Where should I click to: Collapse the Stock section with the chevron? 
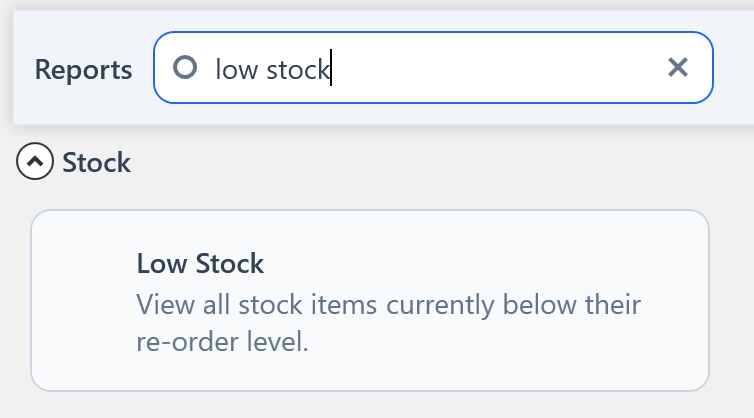click(35, 162)
